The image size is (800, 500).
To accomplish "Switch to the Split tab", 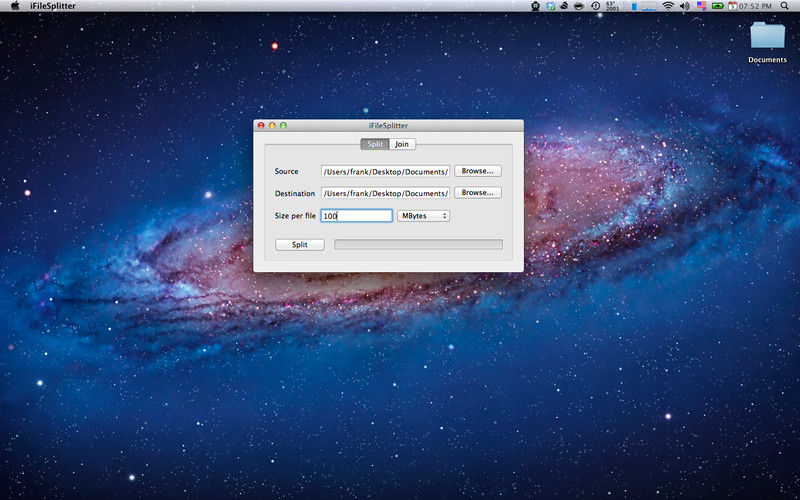I will point(375,144).
